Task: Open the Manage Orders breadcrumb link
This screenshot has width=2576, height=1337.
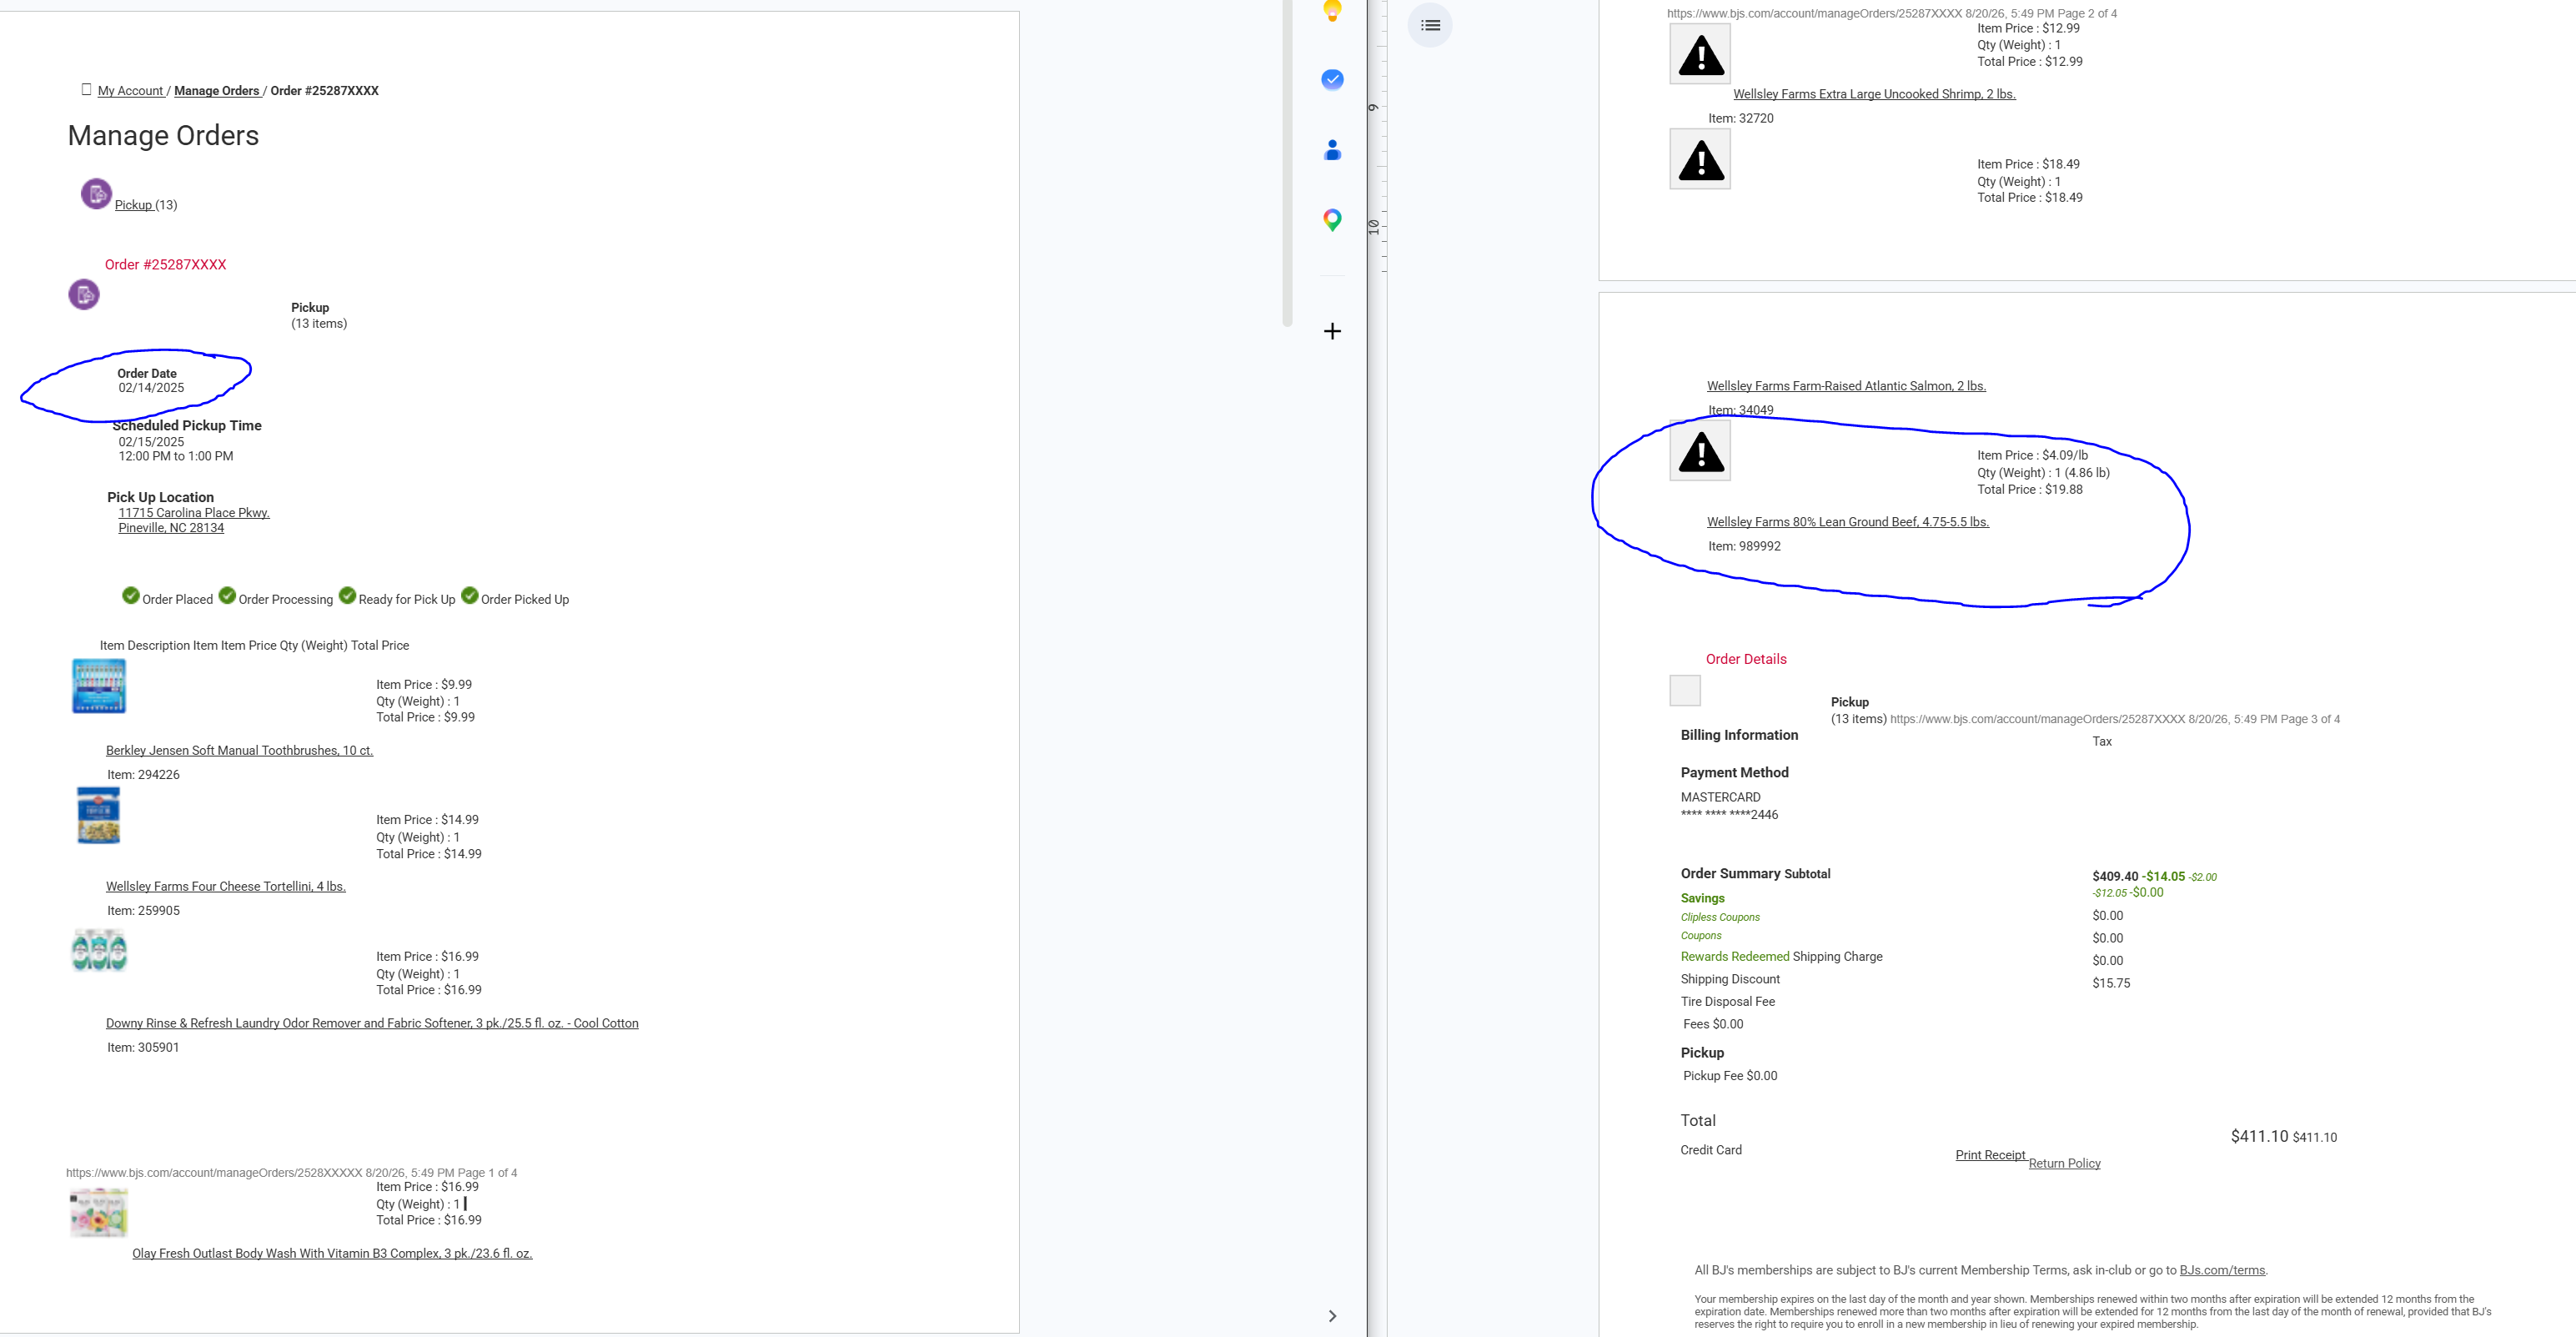Action: point(216,91)
